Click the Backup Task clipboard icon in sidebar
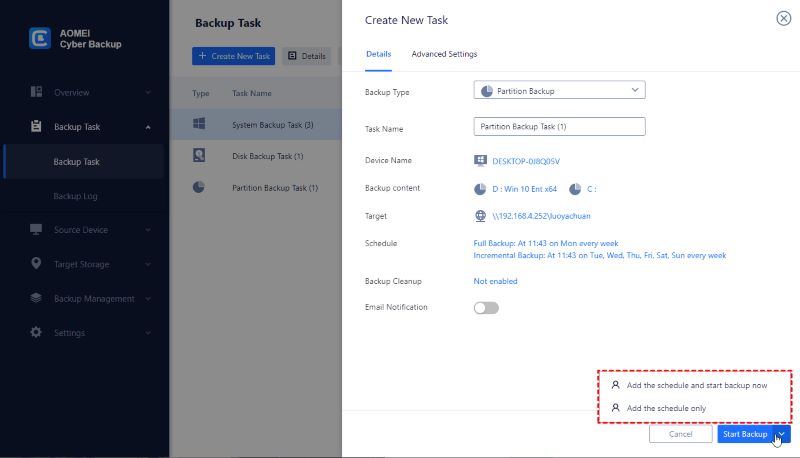Image resolution: width=800 pixels, height=458 pixels. pyautogui.click(x=36, y=126)
